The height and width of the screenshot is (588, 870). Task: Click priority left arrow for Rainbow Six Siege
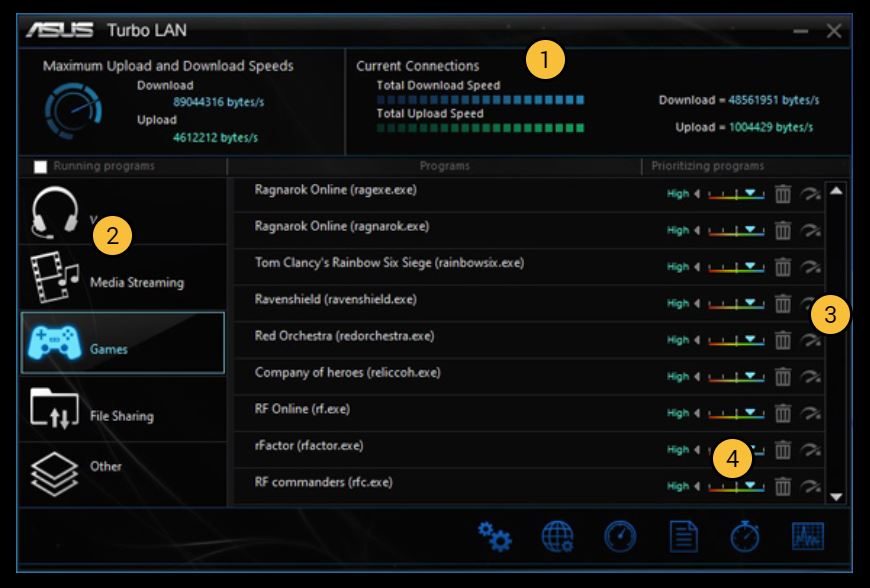[697, 267]
